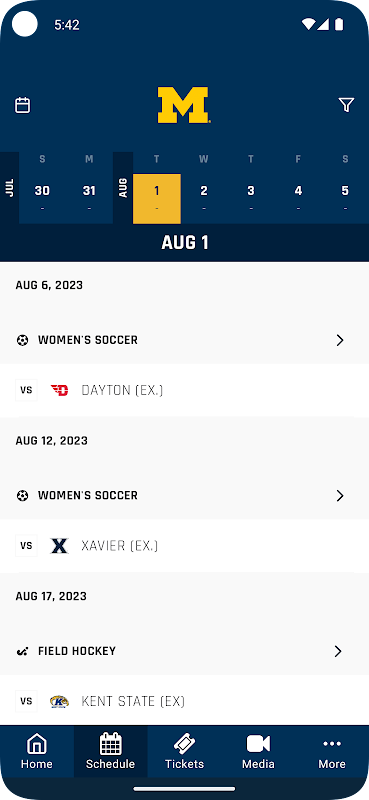Open the Tickets tab
The height and width of the screenshot is (800, 369).
184,752
